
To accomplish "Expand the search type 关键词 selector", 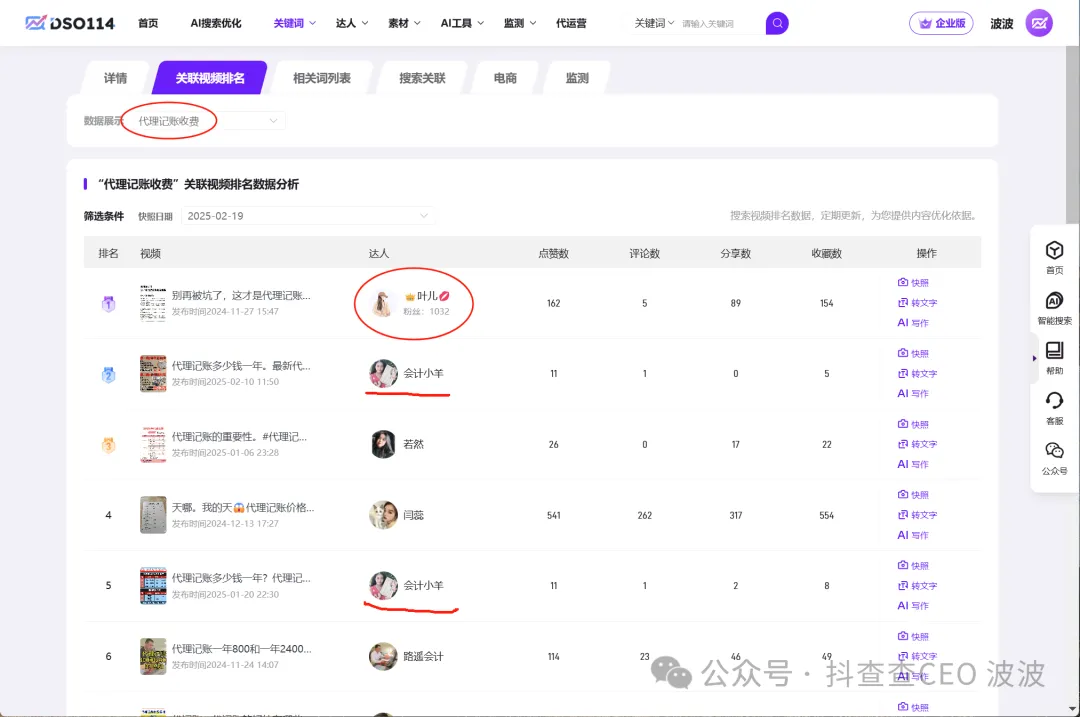I will pos(654,23).
